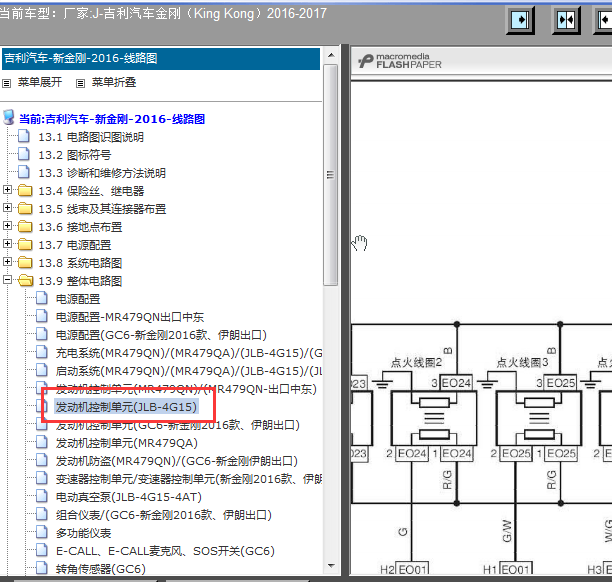Select the 电源配置 page under 13.9
This screenshot has height=582, width=612.
[x=78, y=299]
